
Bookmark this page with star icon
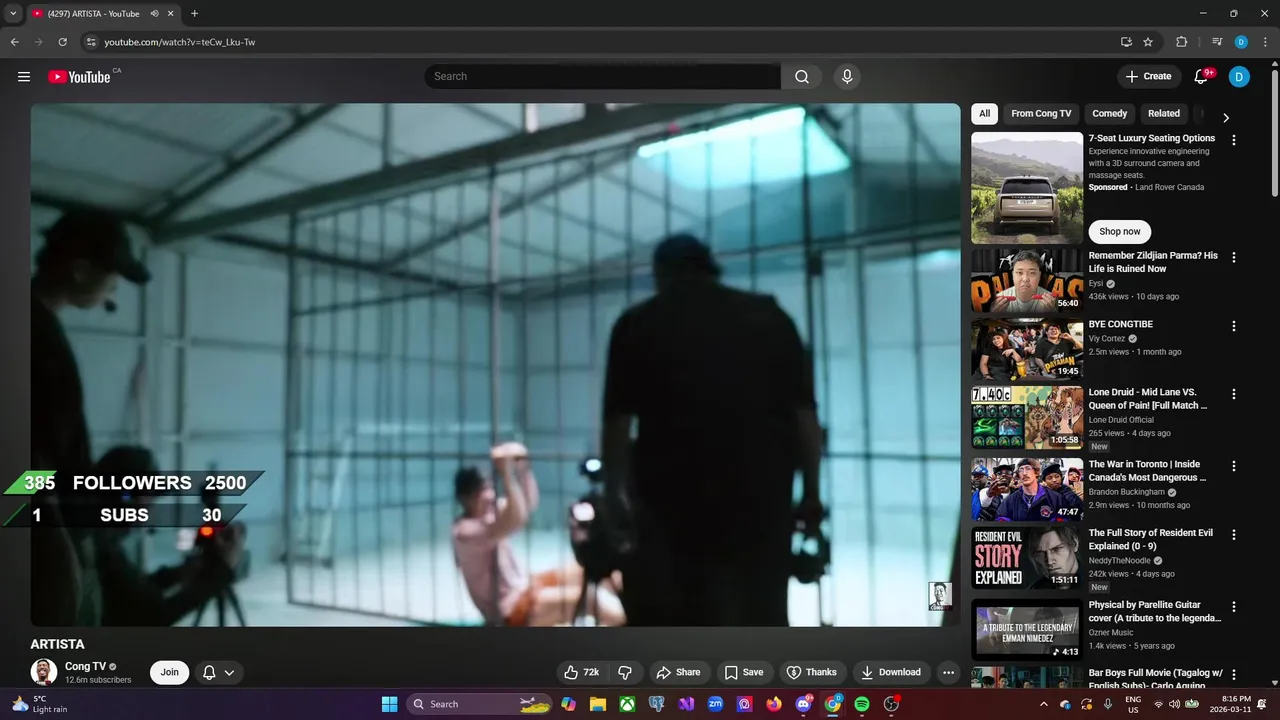click(1148, 42)
